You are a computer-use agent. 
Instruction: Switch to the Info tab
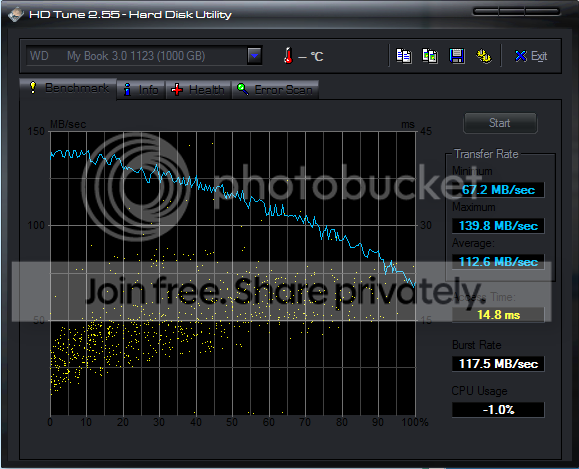(x=141, y=90)
